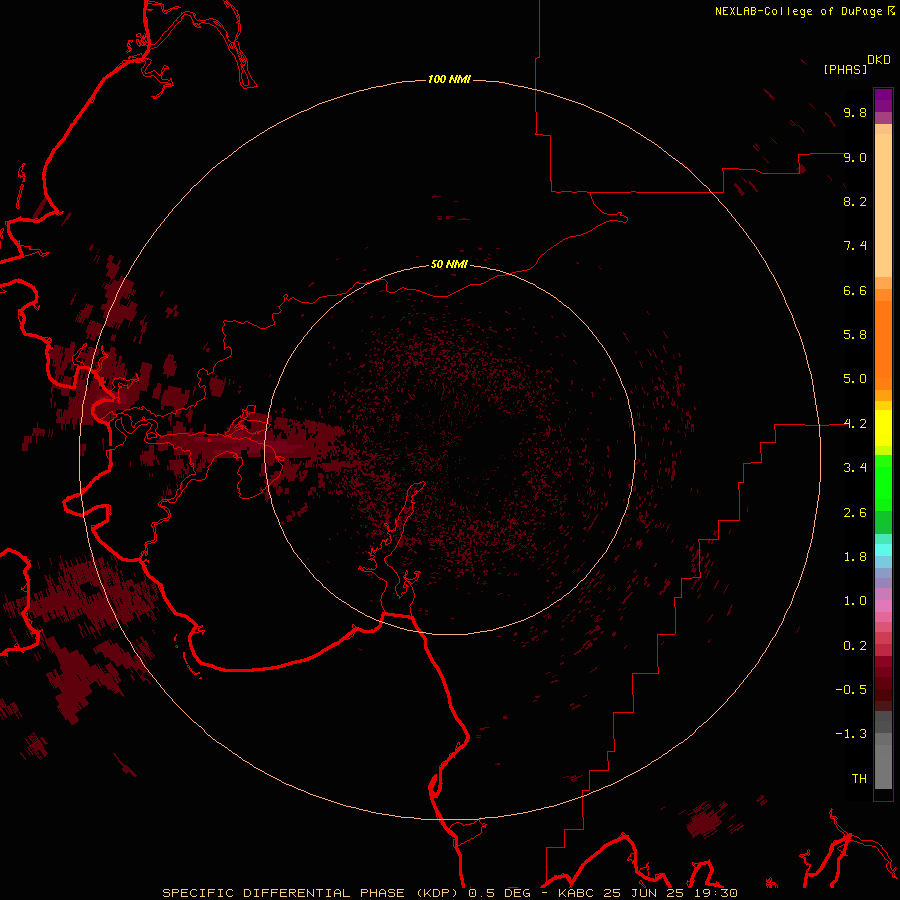Click the 8.2 scale value
Viewport: 900px width, 900px height.
[855, 201]
